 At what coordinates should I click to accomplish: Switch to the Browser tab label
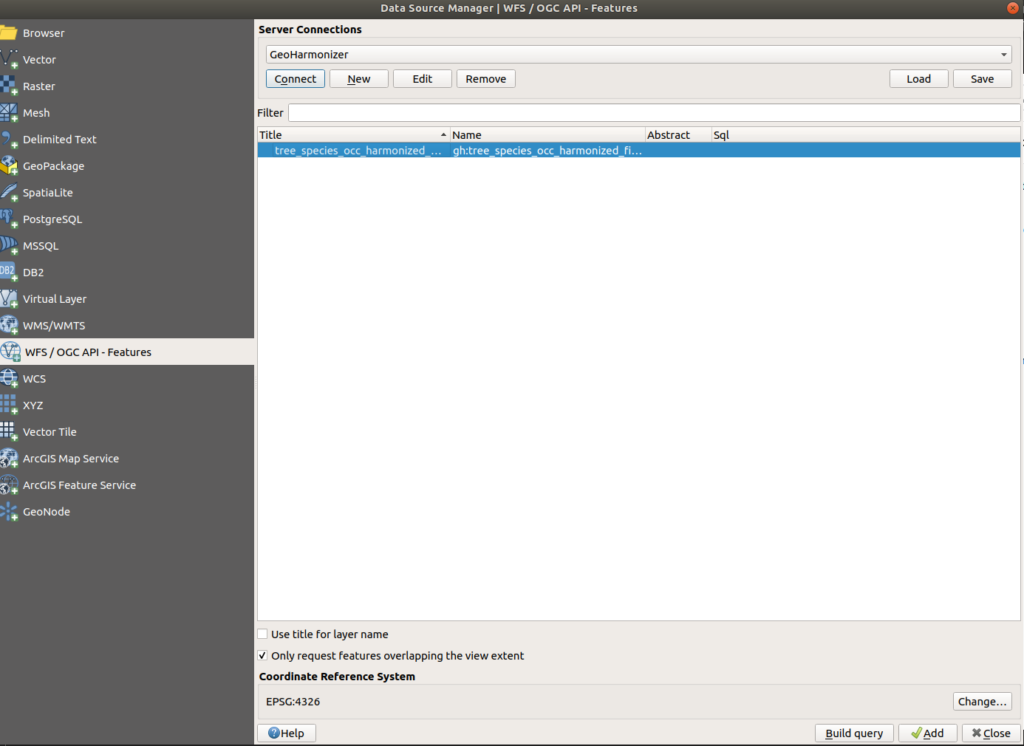44,33
